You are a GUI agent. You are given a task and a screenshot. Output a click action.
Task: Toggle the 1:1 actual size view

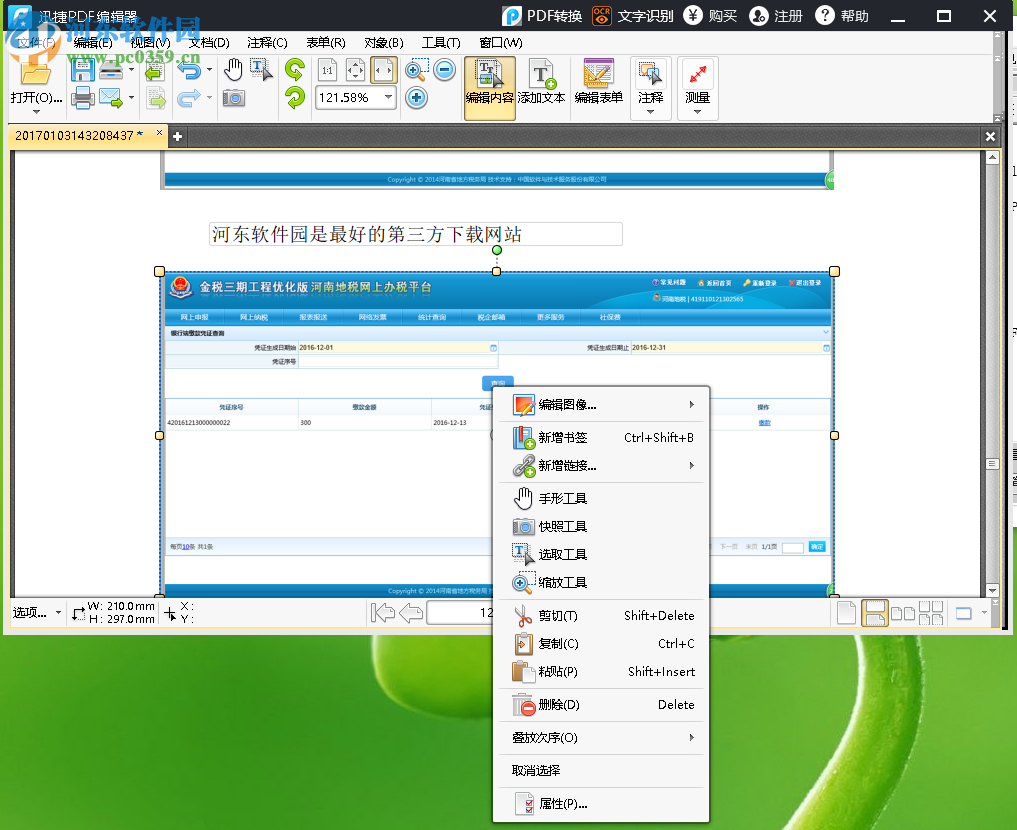pos(325,70)
